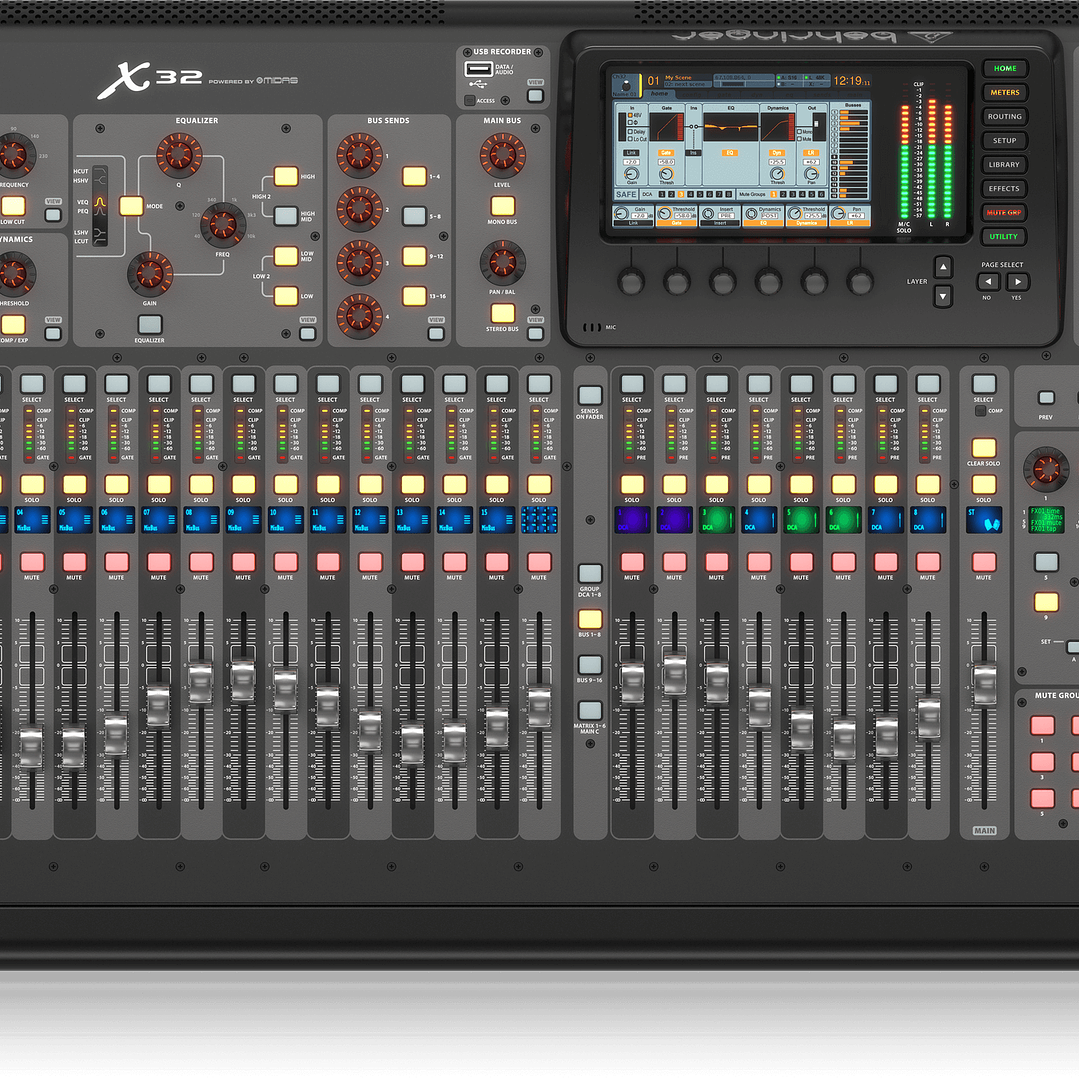Open the EFFECTS screen
Image resolution: width=1079 pixels, height=1079 pixels.
pyautogui.click(x=1004, y=189)
